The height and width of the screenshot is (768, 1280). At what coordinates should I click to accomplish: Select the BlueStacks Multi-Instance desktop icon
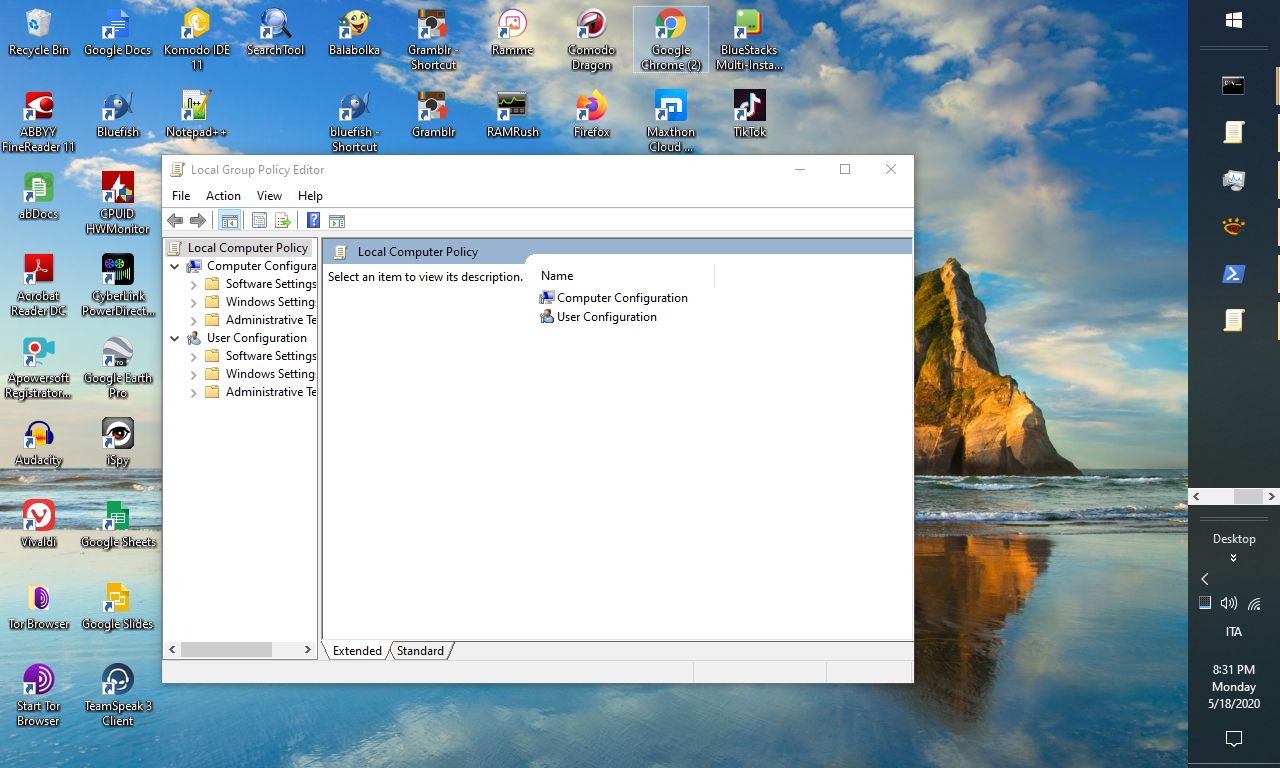749,40
